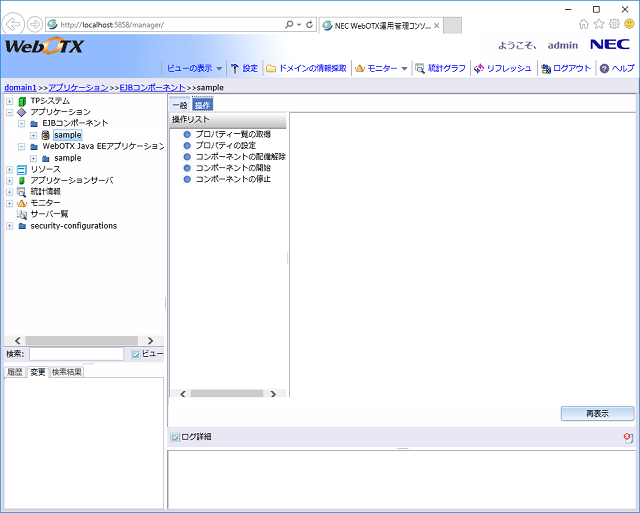640x513 pixels.
Task: Toggle the ログ詳細 checkbox
Action: click(x=175, y=437)
